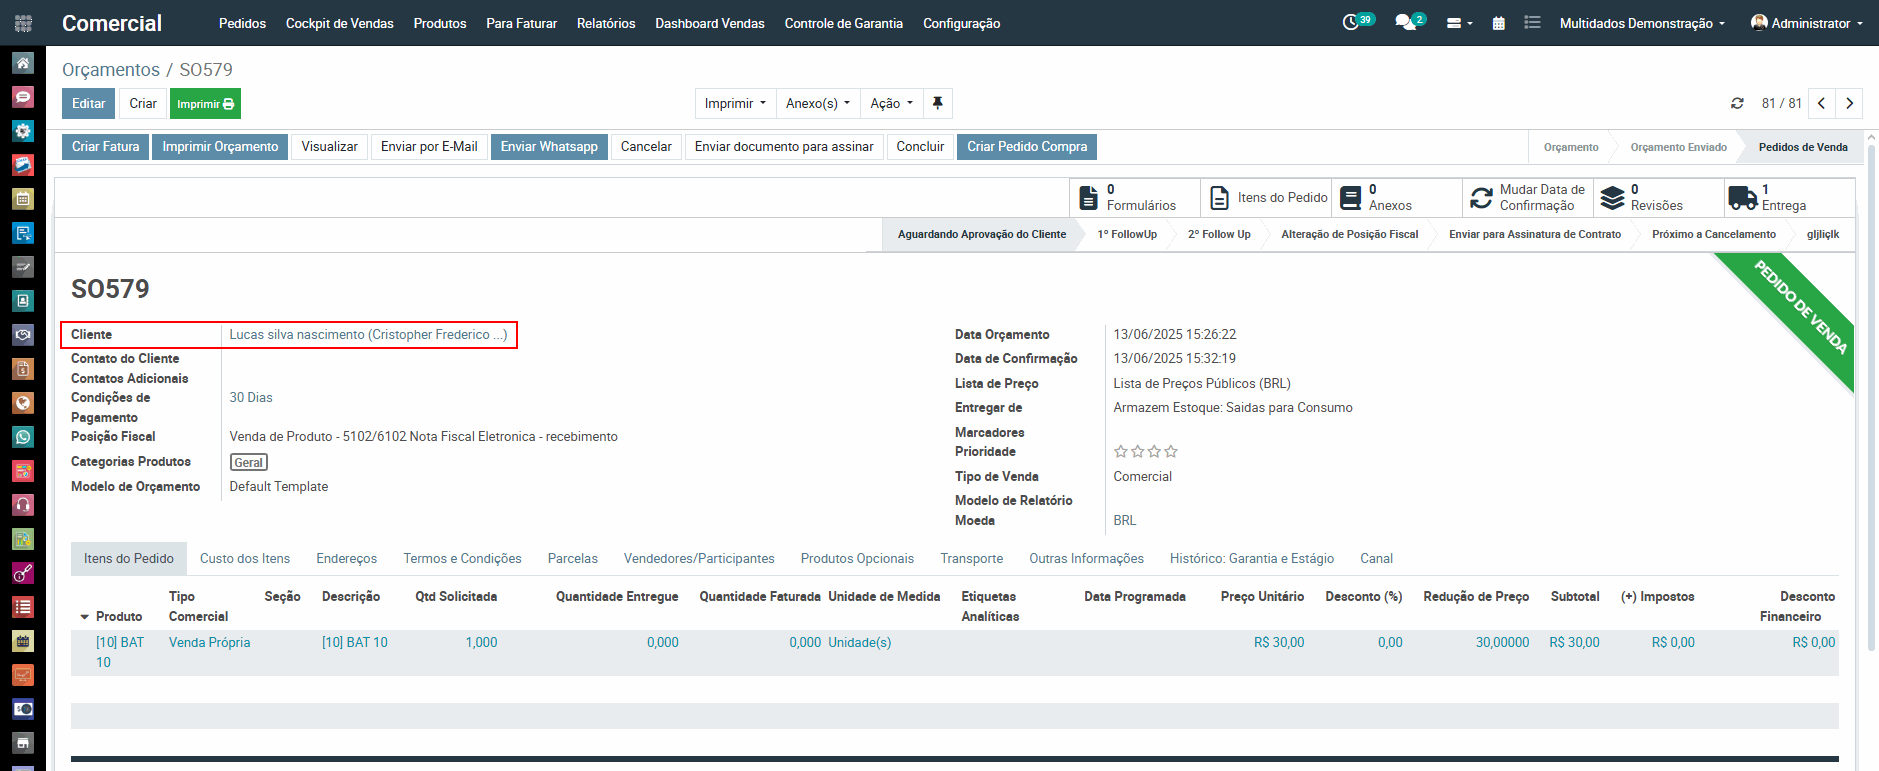Open the Ação dropdown
Screen dimensions: 1879x771
[891, 103]
